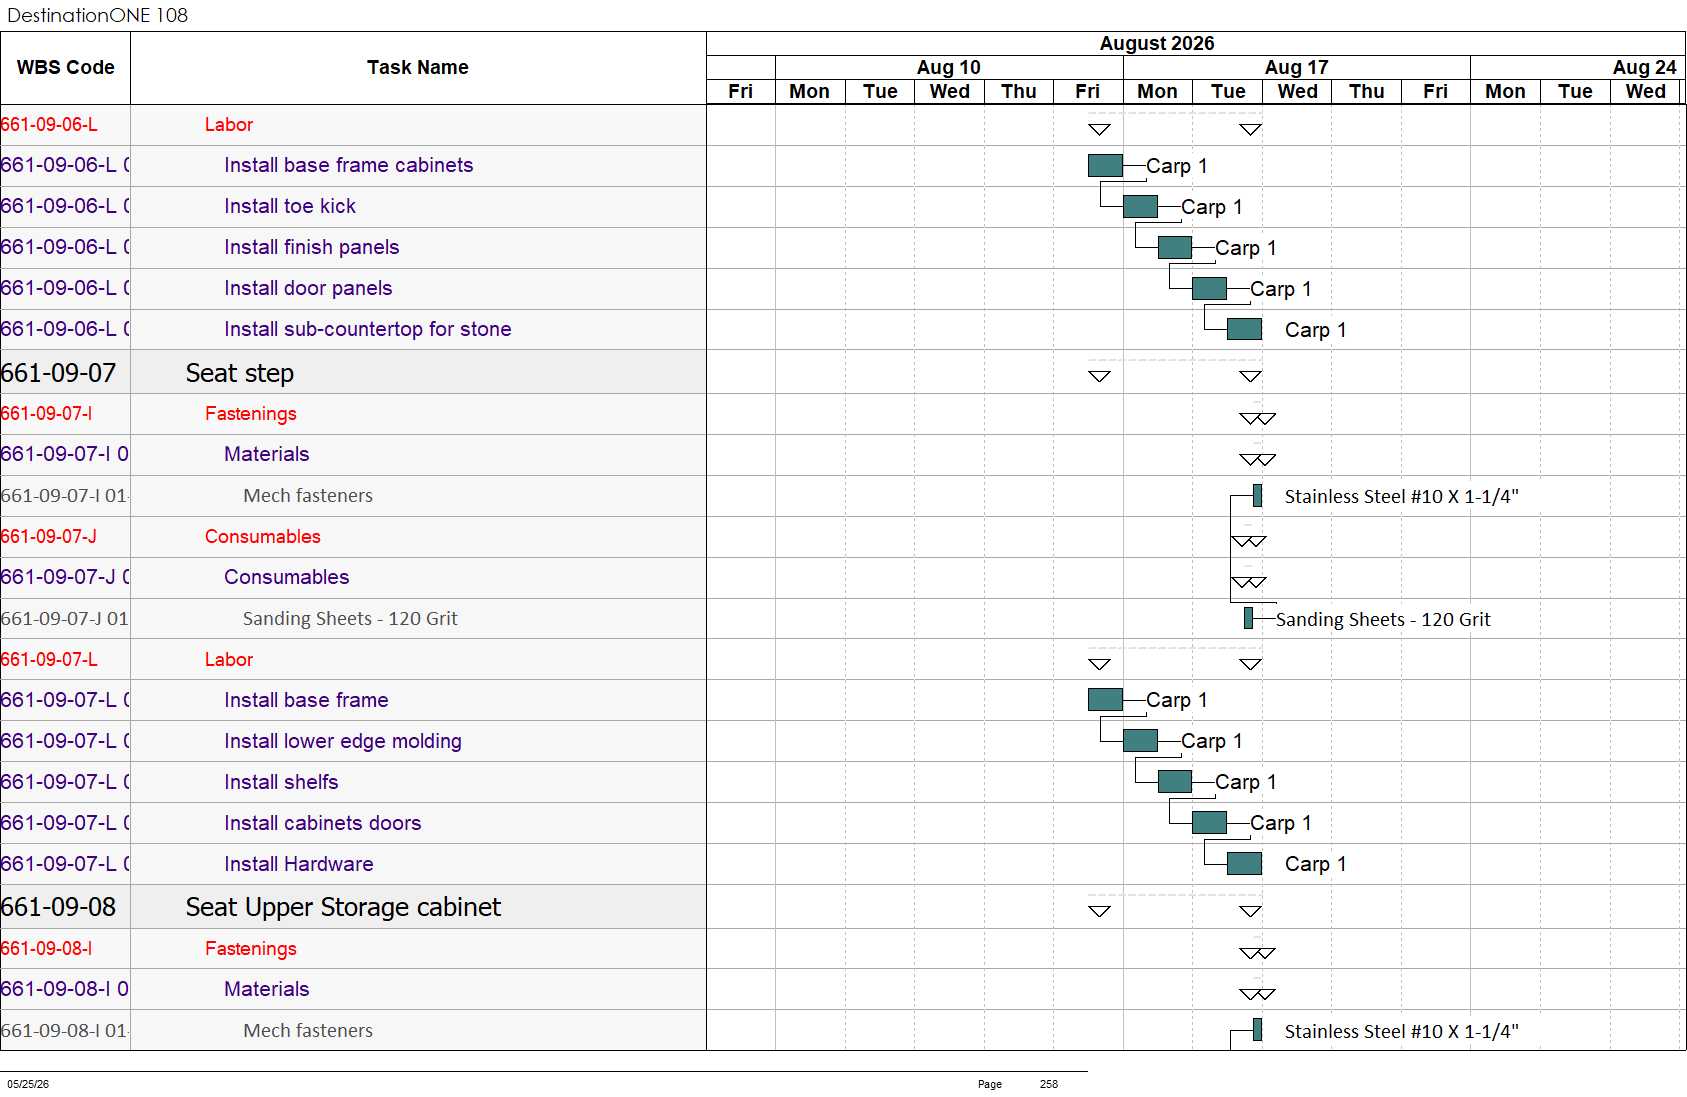Click Carp 1 label beside Install cabinets doors bar

pos(1281,823)
